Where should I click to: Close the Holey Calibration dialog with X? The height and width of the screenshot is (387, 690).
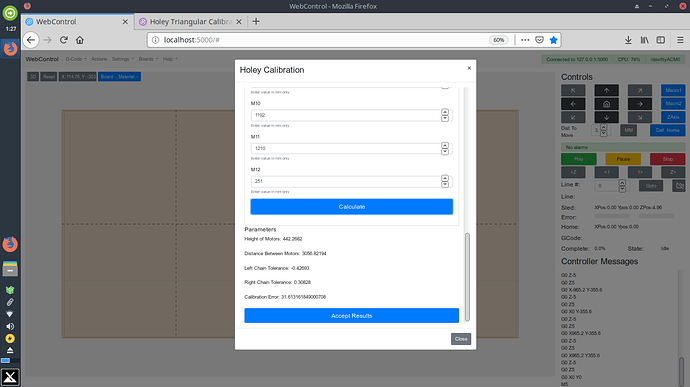[469, 68]
